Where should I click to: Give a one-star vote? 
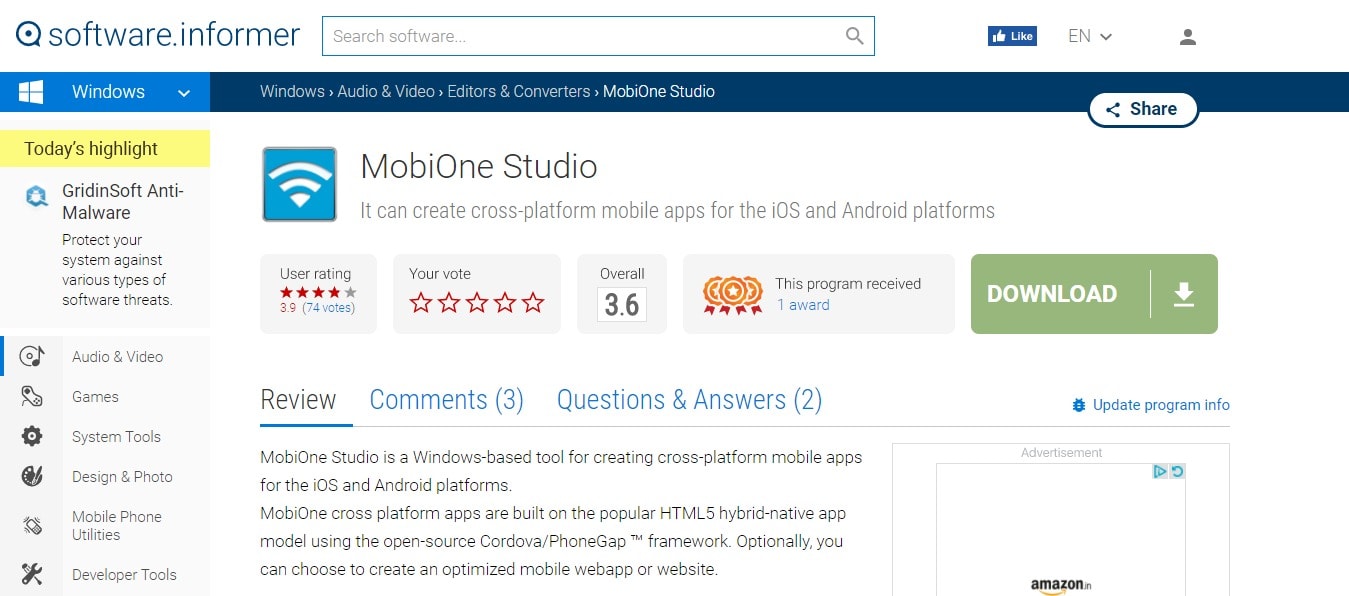(421, 302)
